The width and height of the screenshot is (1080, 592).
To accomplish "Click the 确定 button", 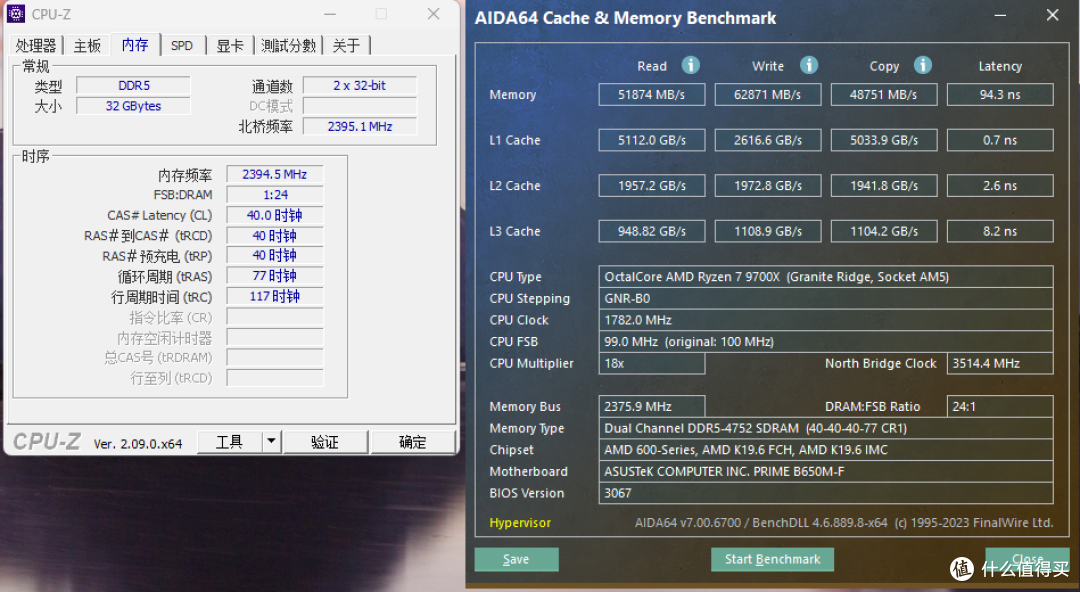I will click(413, 442).
